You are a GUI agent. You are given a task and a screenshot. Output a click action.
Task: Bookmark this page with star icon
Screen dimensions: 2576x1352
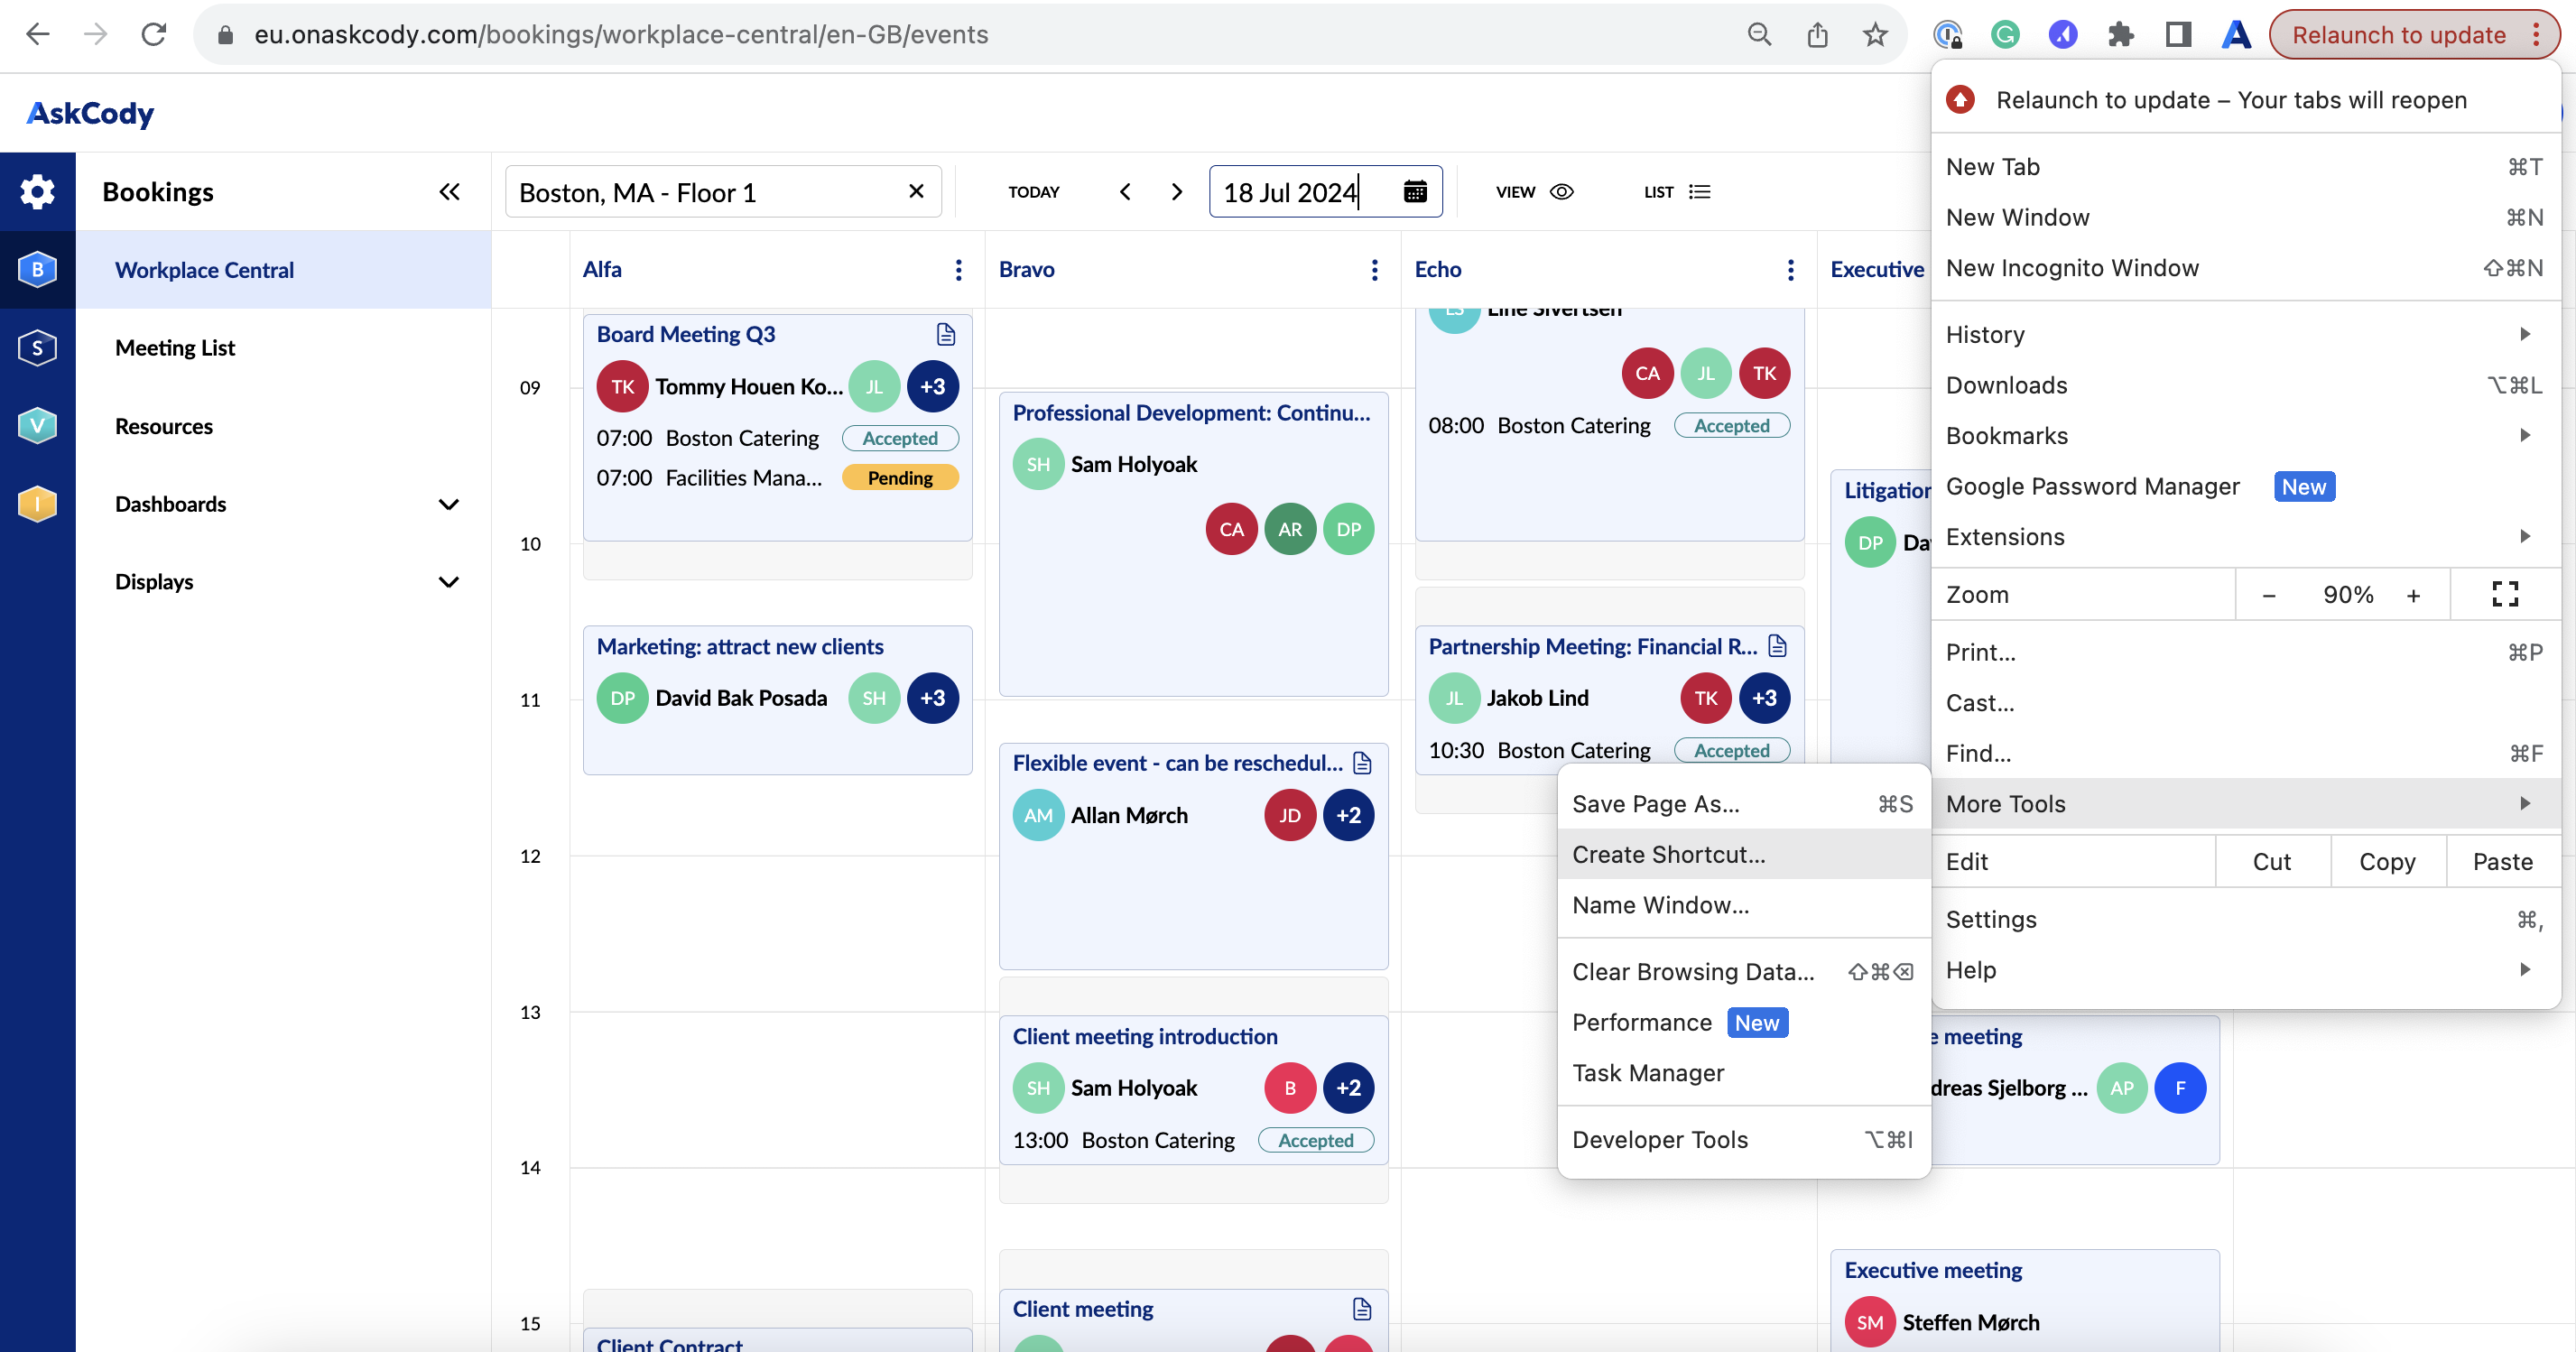tap(1875, 34)
